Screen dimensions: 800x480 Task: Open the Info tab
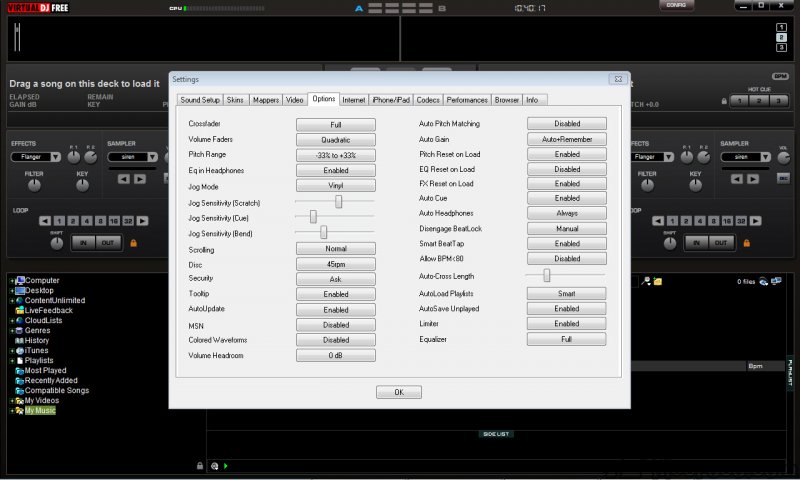tap(532, 100)
